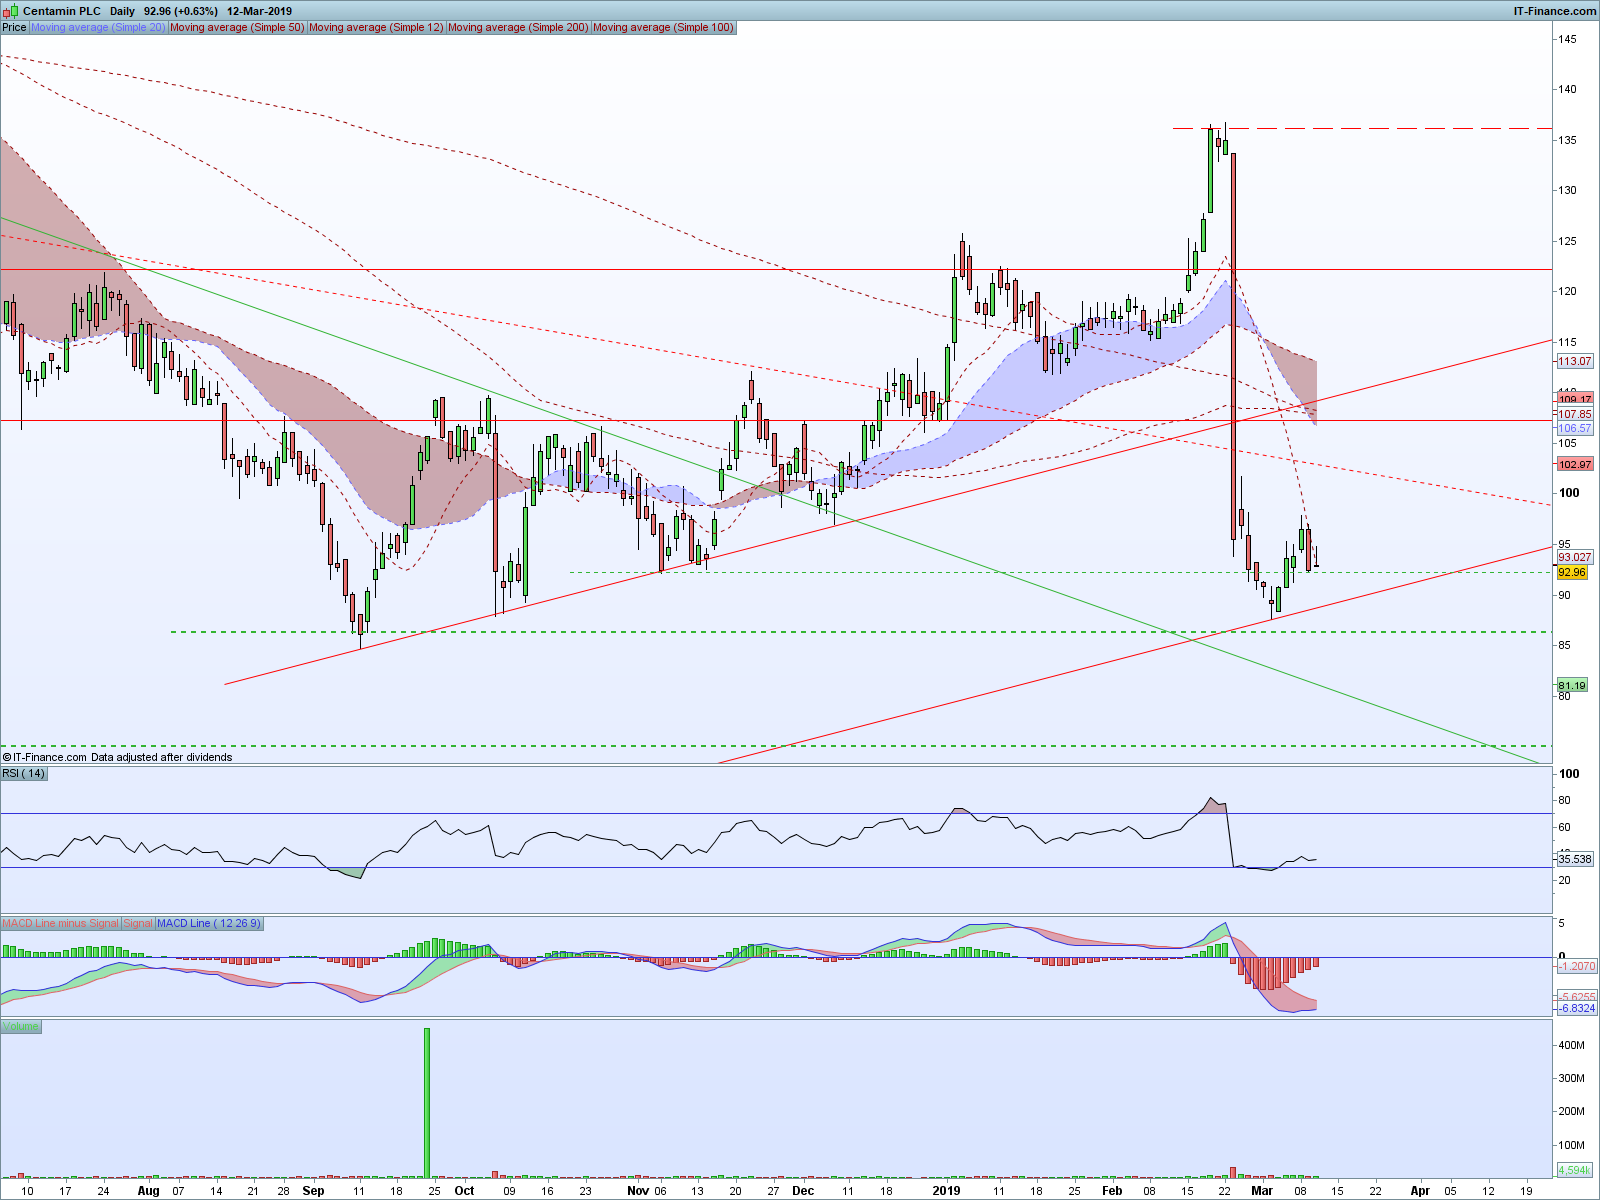
Task: Click the 106.57 blue price tag
Action: 1575,428
